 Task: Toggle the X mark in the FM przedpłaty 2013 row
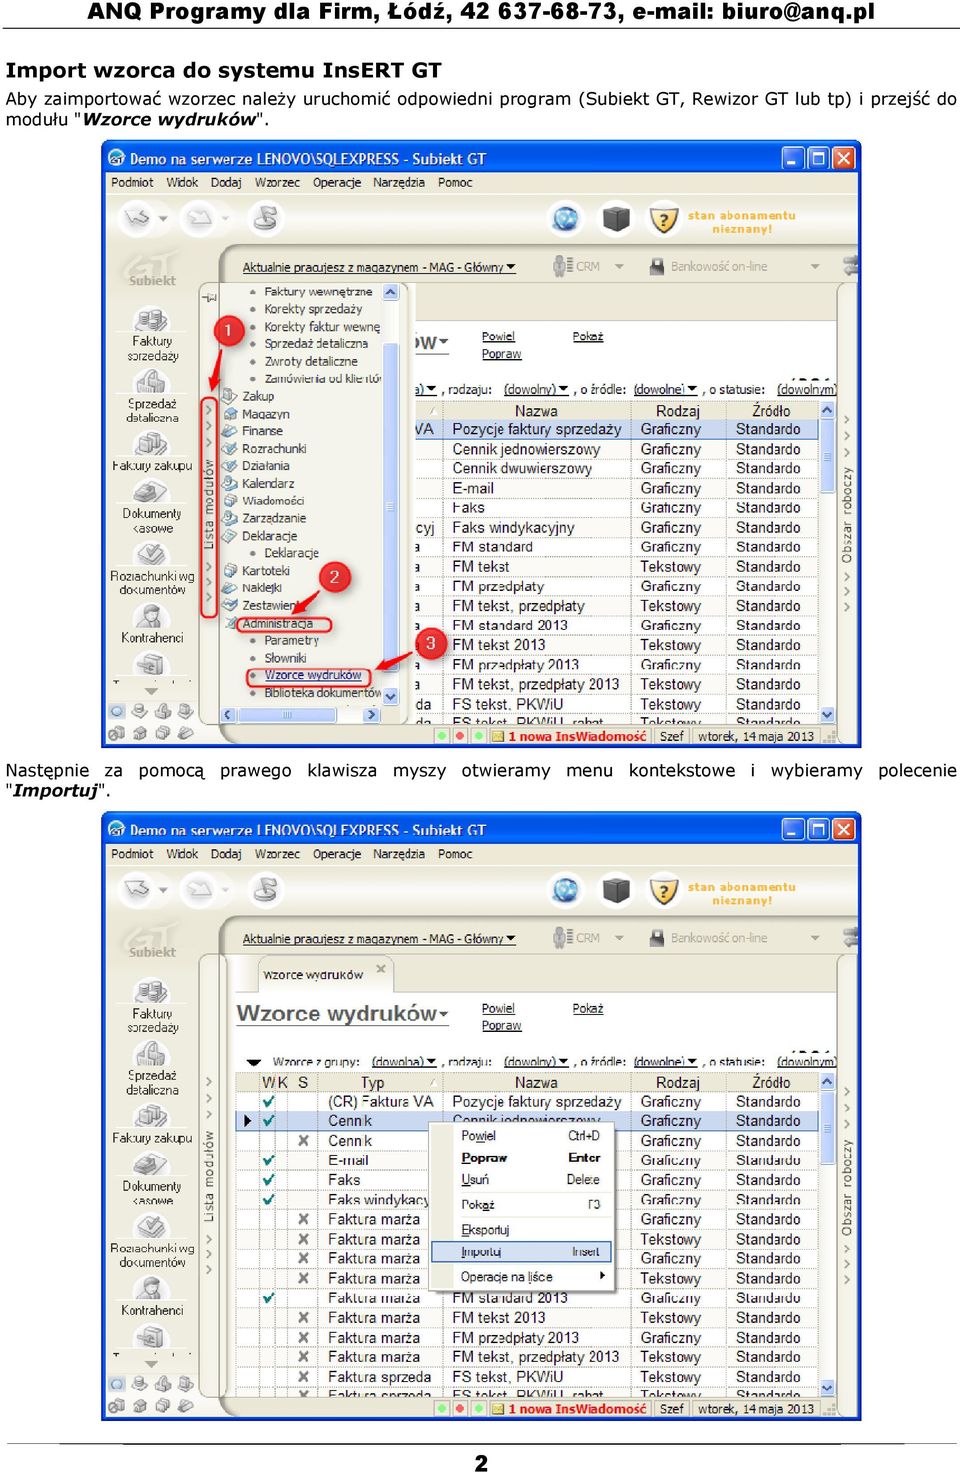click(x=303, y=1337)
